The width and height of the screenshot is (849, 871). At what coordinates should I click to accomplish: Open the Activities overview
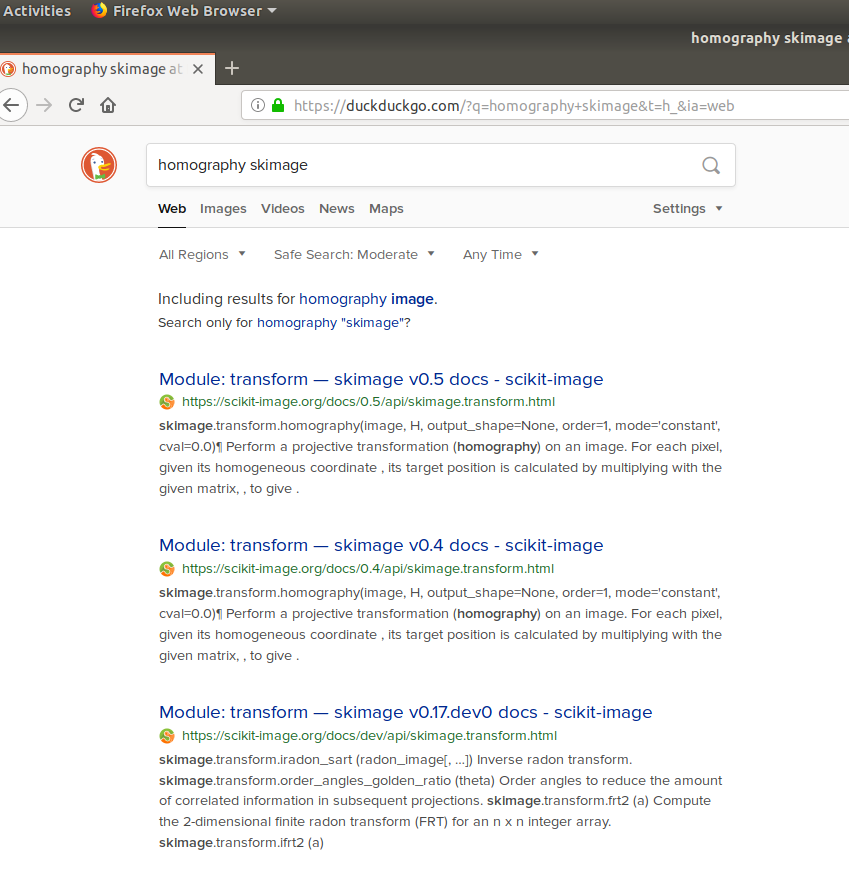tap(37, 10)
